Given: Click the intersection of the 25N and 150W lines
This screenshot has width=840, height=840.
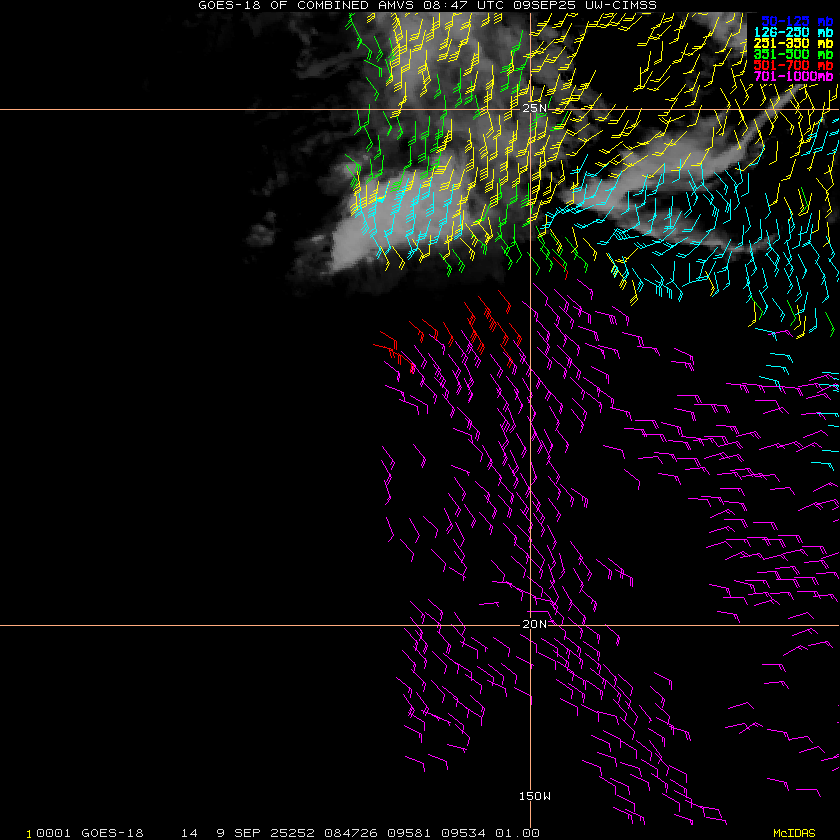Looking at the screenshot, I should tap(530, 109).
